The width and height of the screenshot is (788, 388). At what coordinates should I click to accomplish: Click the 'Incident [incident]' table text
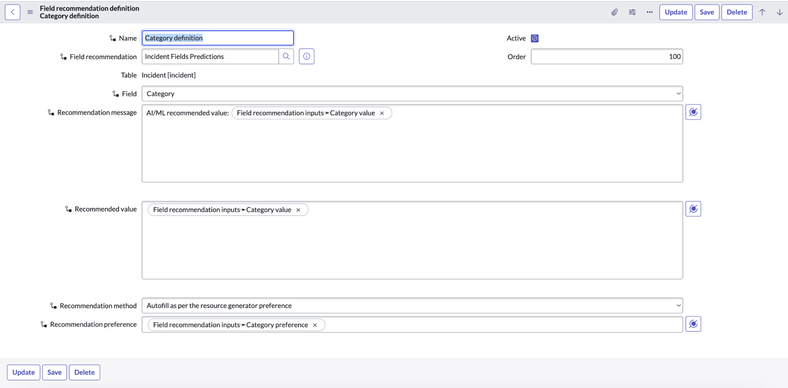click(x=169, y=75)
